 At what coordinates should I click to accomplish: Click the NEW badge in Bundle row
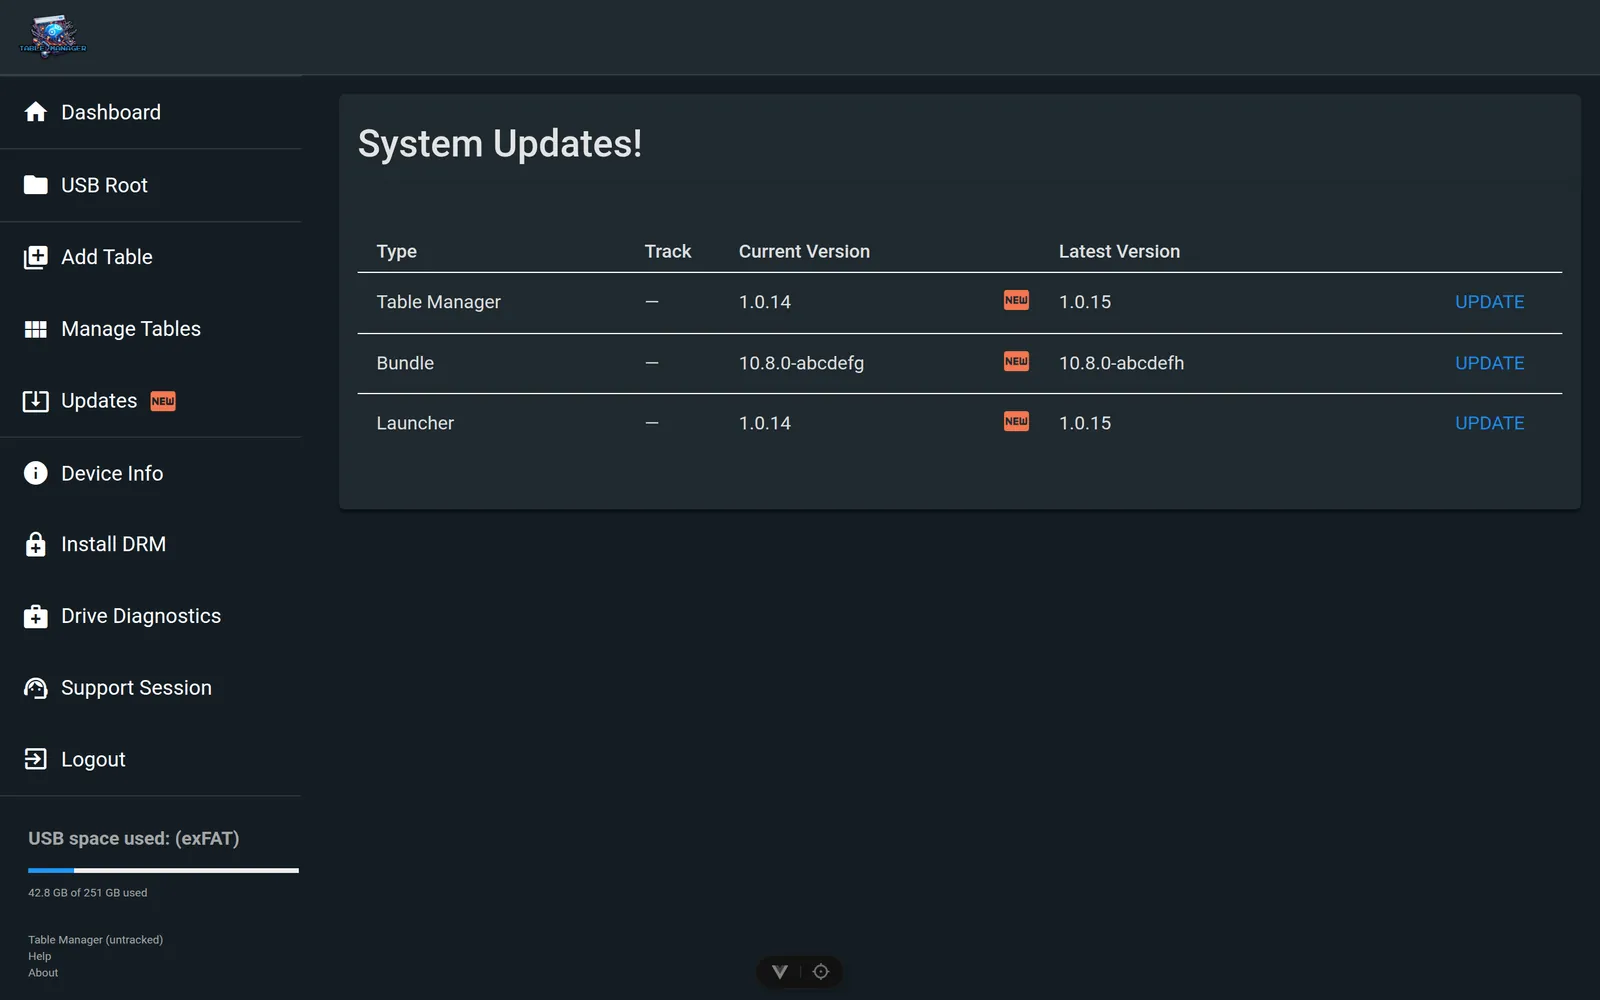[x=1016, y=361]
